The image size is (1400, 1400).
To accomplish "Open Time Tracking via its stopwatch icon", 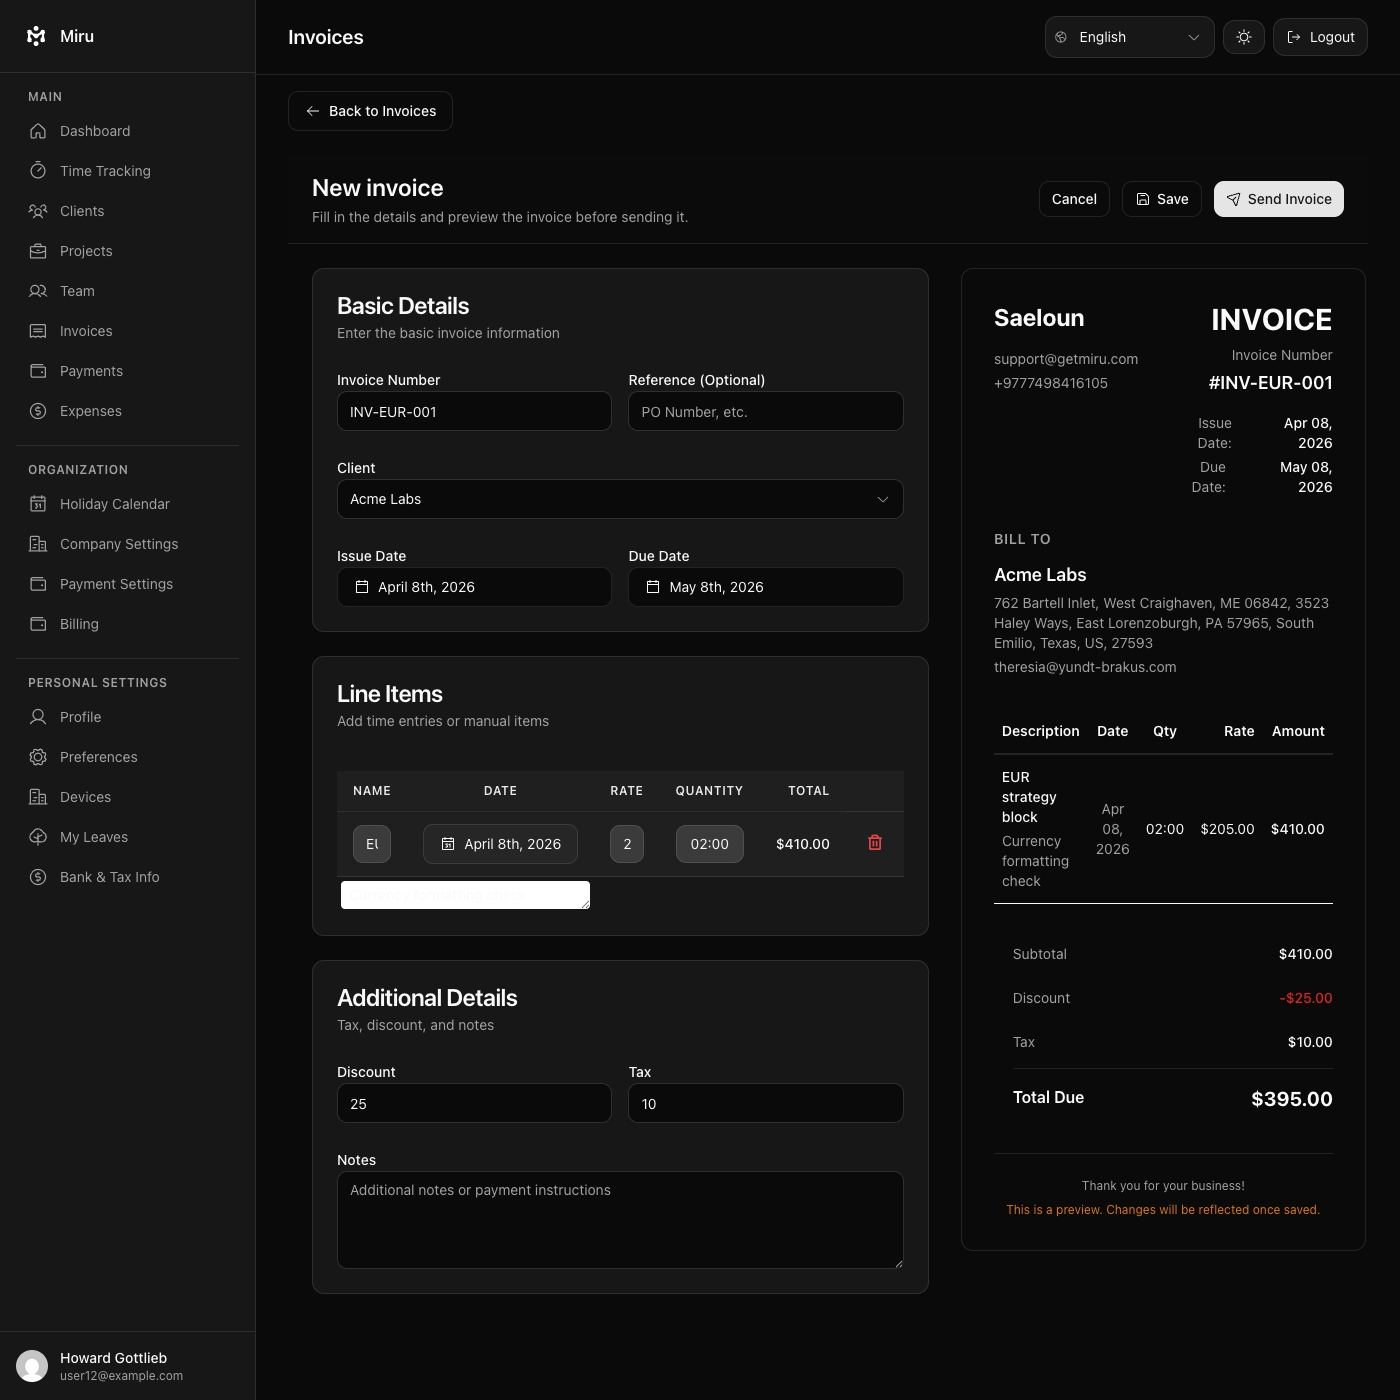I will point(38,171).
